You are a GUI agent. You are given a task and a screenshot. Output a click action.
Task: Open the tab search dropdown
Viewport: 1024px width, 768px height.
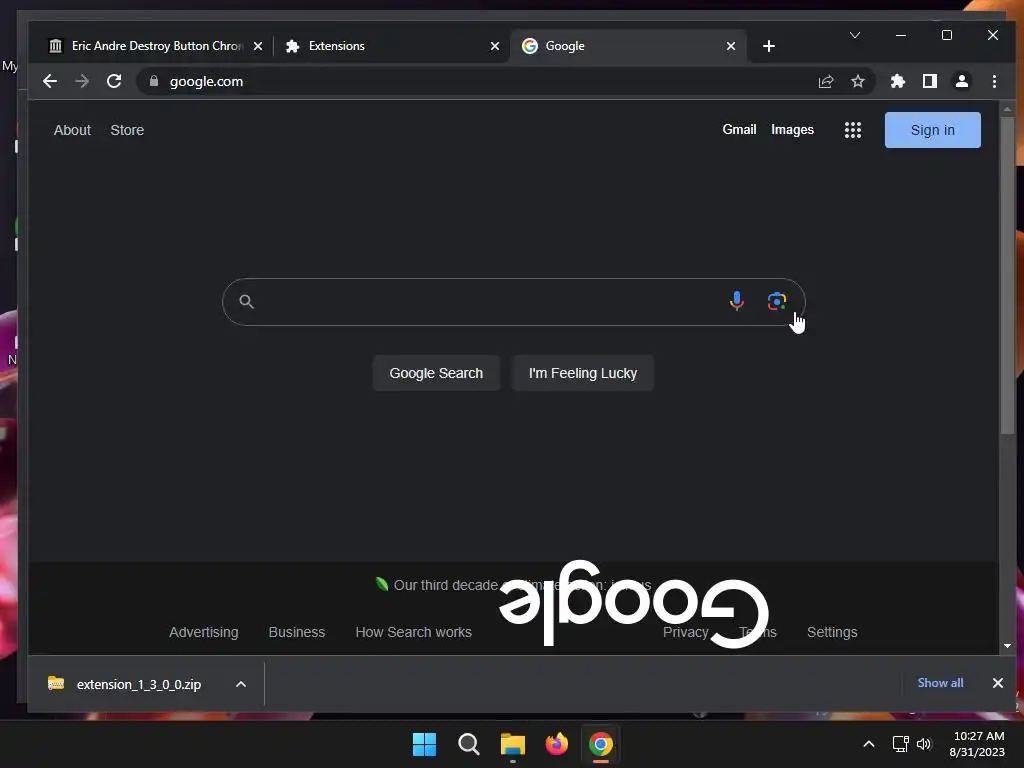(855, 35)
